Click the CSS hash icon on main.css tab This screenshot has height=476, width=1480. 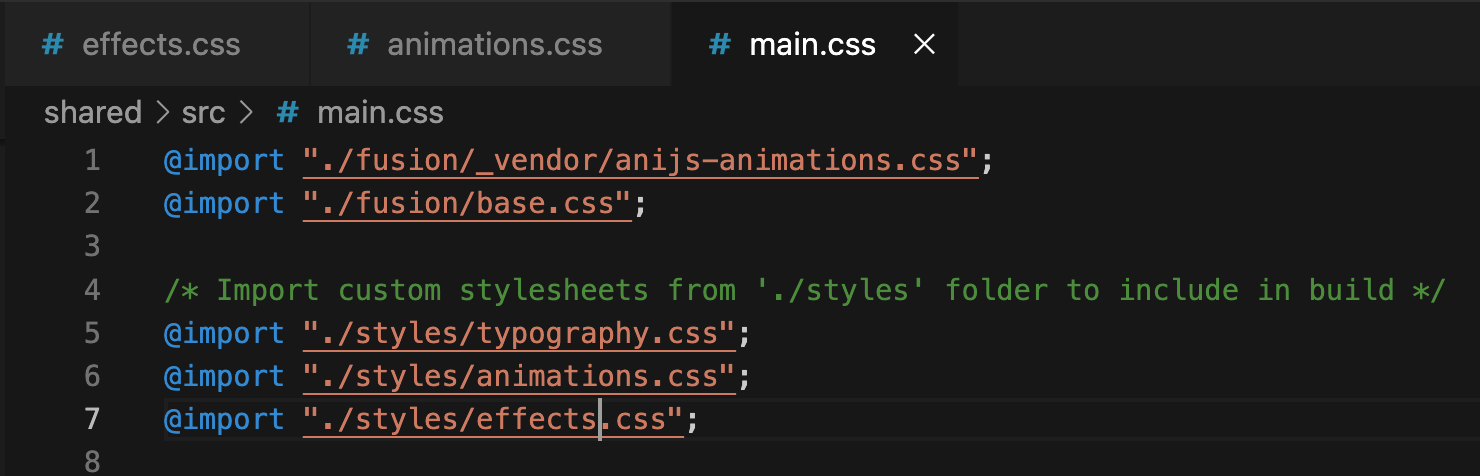tap(719, 45)
